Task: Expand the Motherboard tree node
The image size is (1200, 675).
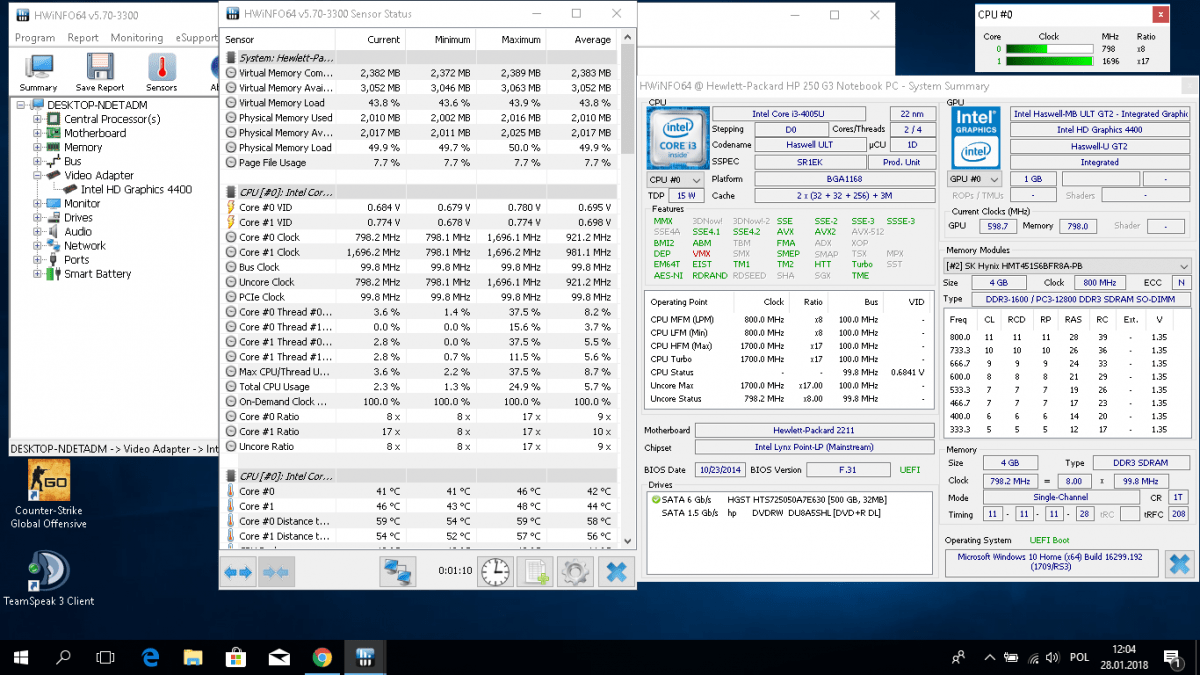Action: 38,133
